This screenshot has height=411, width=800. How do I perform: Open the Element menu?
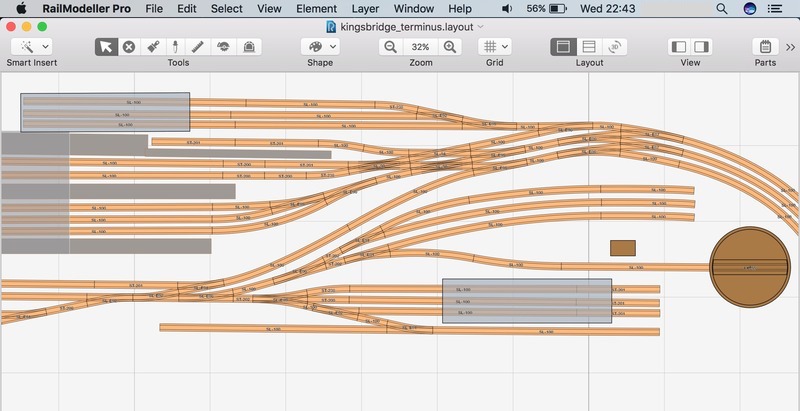click(x=316, y=8)
